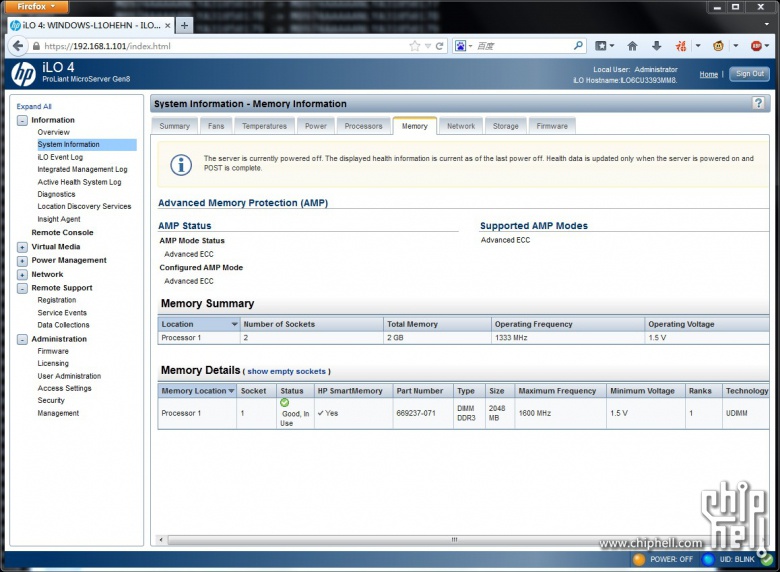
Task: Expand the Virtual Media tree section
Action: [22, 247]
